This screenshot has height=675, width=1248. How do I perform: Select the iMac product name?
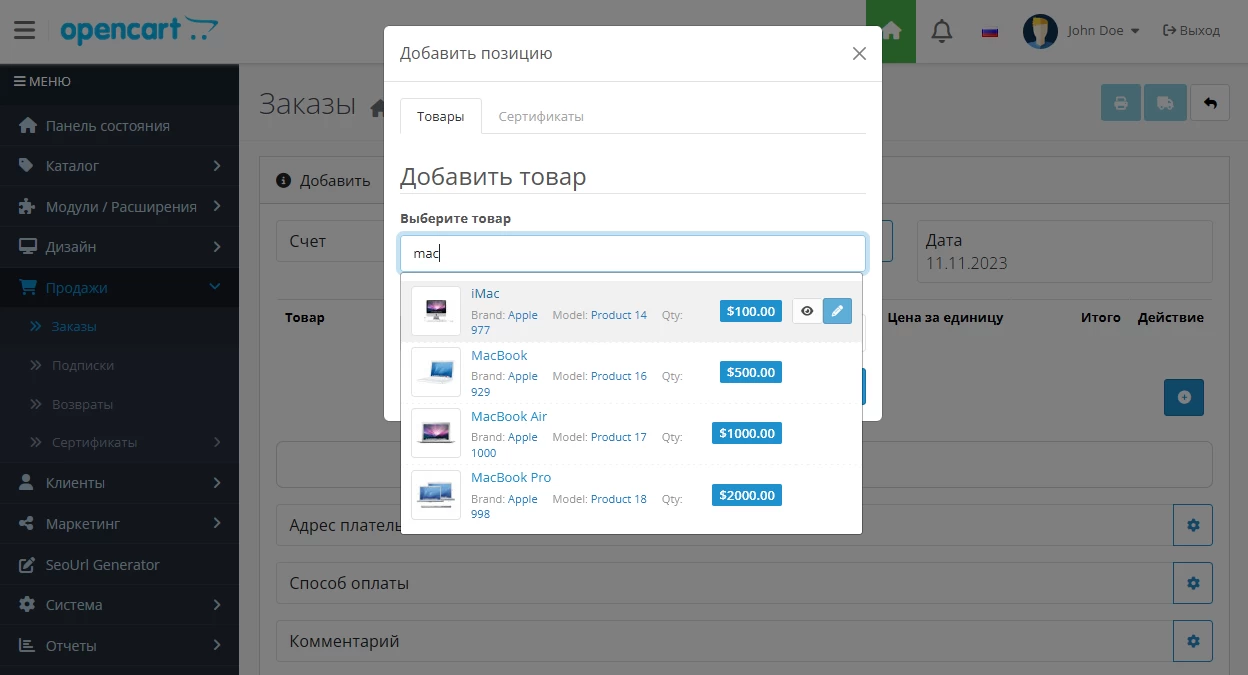[485, 294]
